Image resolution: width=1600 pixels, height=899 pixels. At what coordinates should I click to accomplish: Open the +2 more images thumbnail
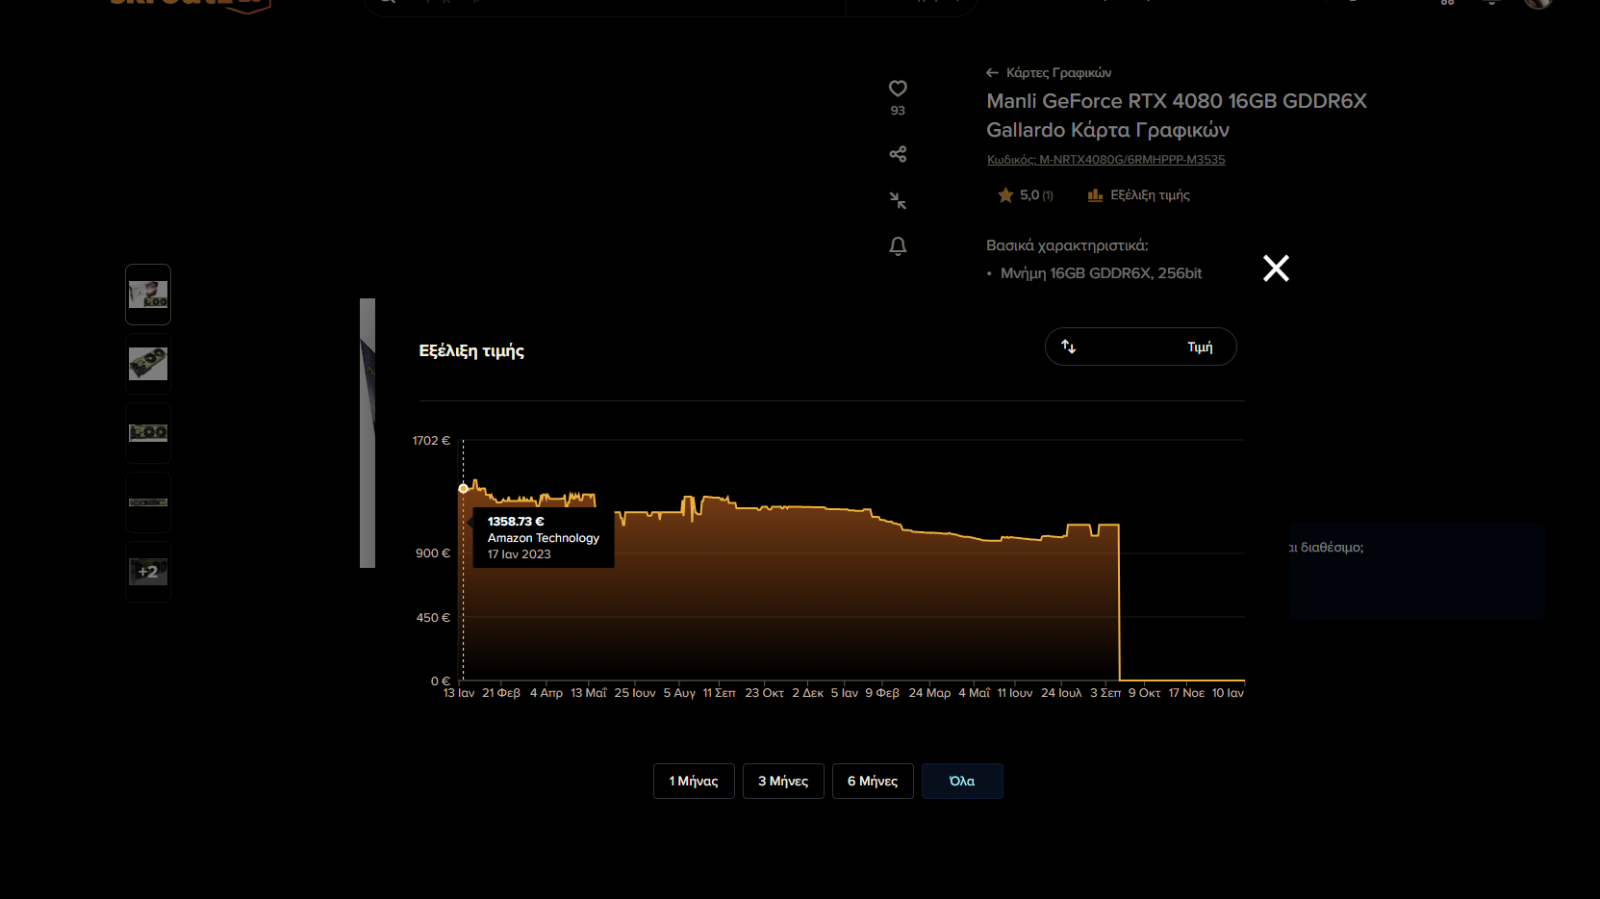coord(148,572)
